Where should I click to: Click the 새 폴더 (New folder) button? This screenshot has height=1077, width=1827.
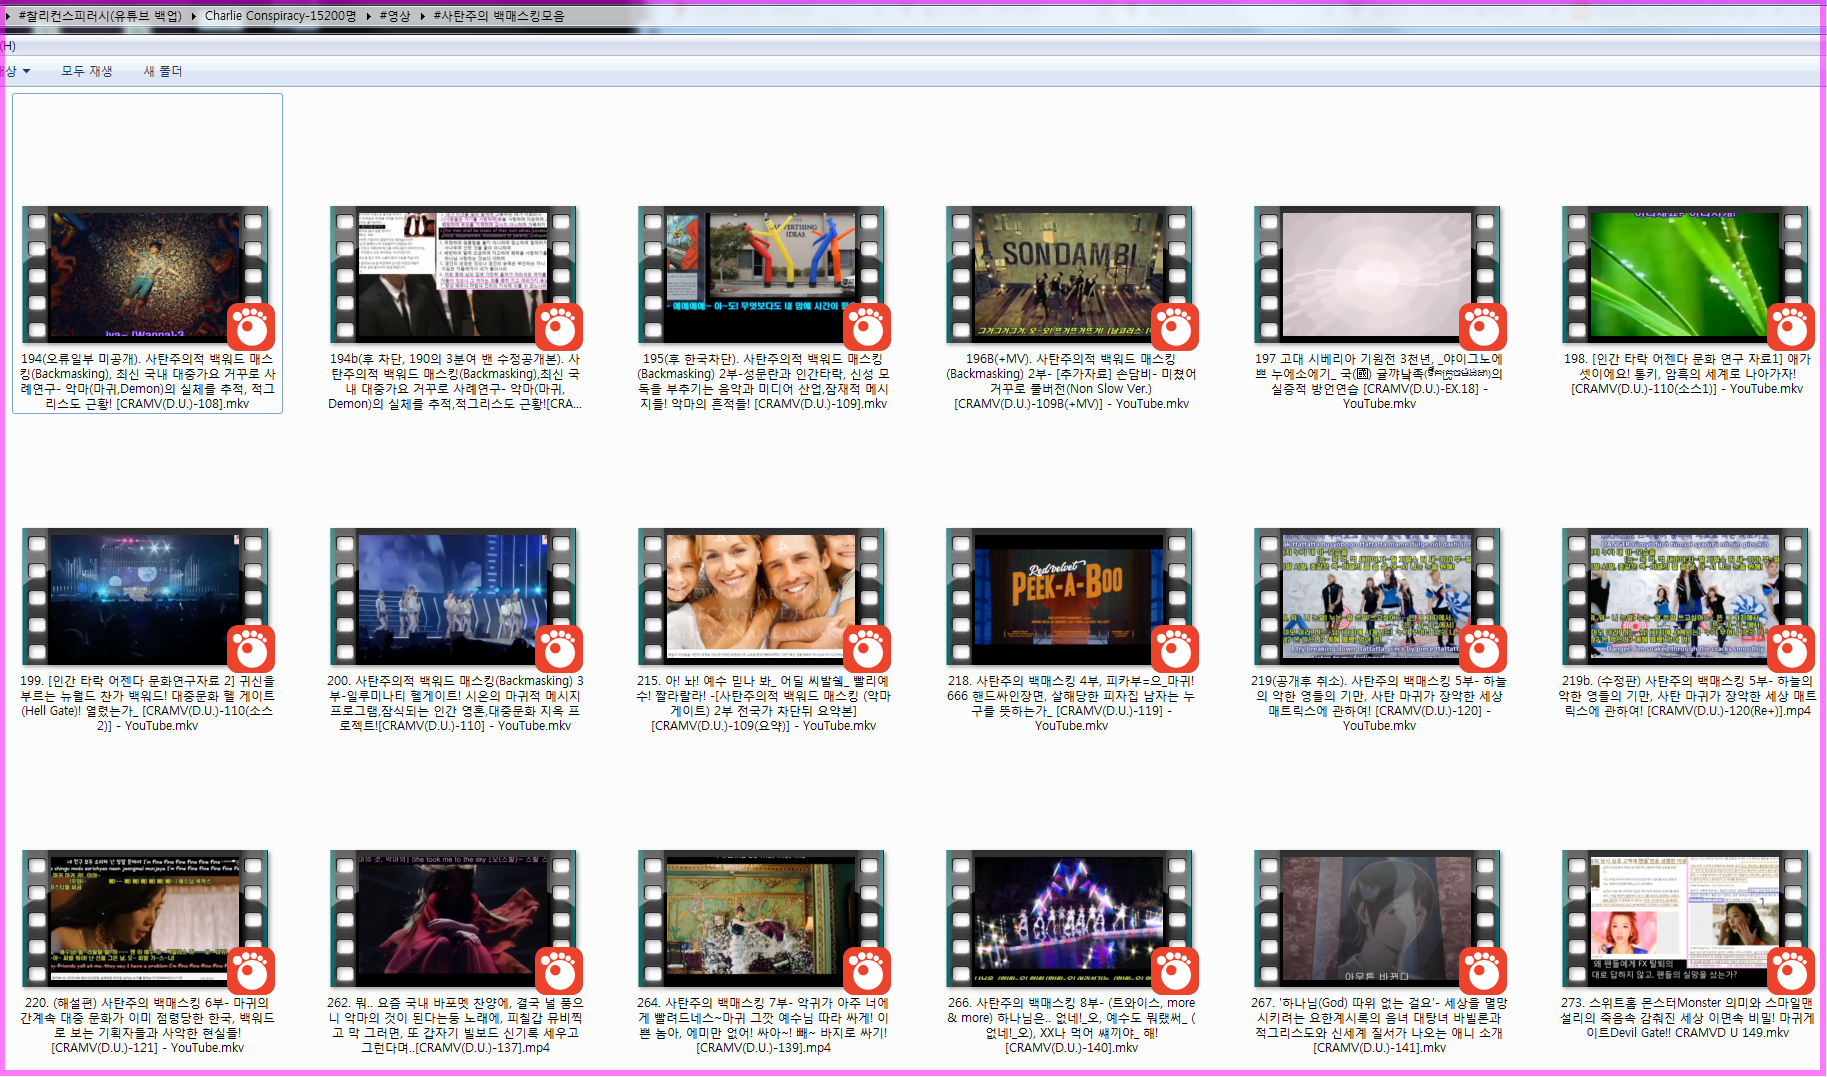(x=163, y=72)
